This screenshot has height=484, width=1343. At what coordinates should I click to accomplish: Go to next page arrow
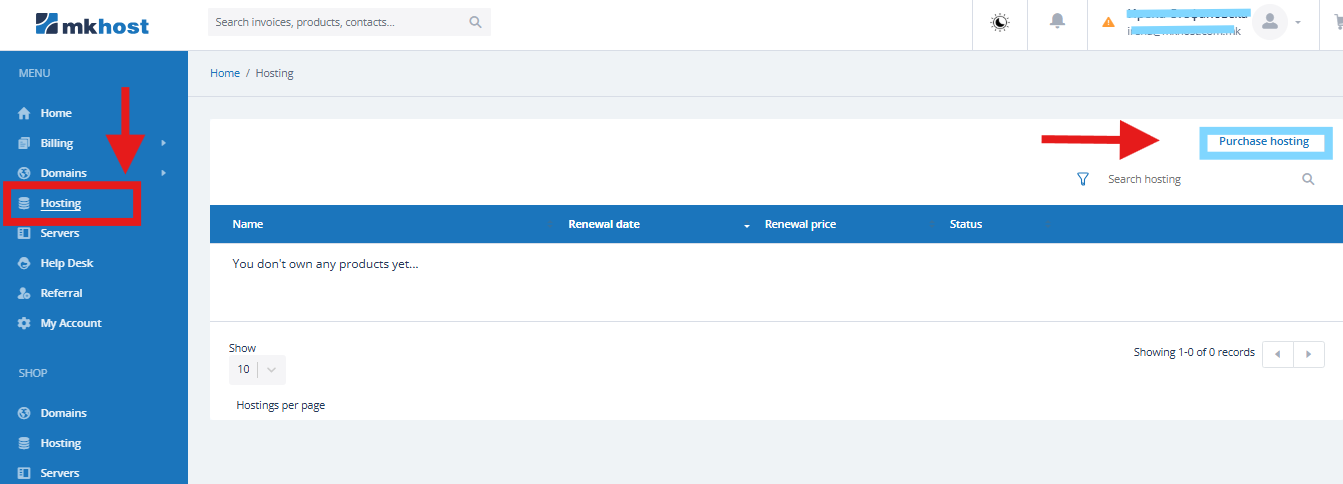coord(1309,355)
